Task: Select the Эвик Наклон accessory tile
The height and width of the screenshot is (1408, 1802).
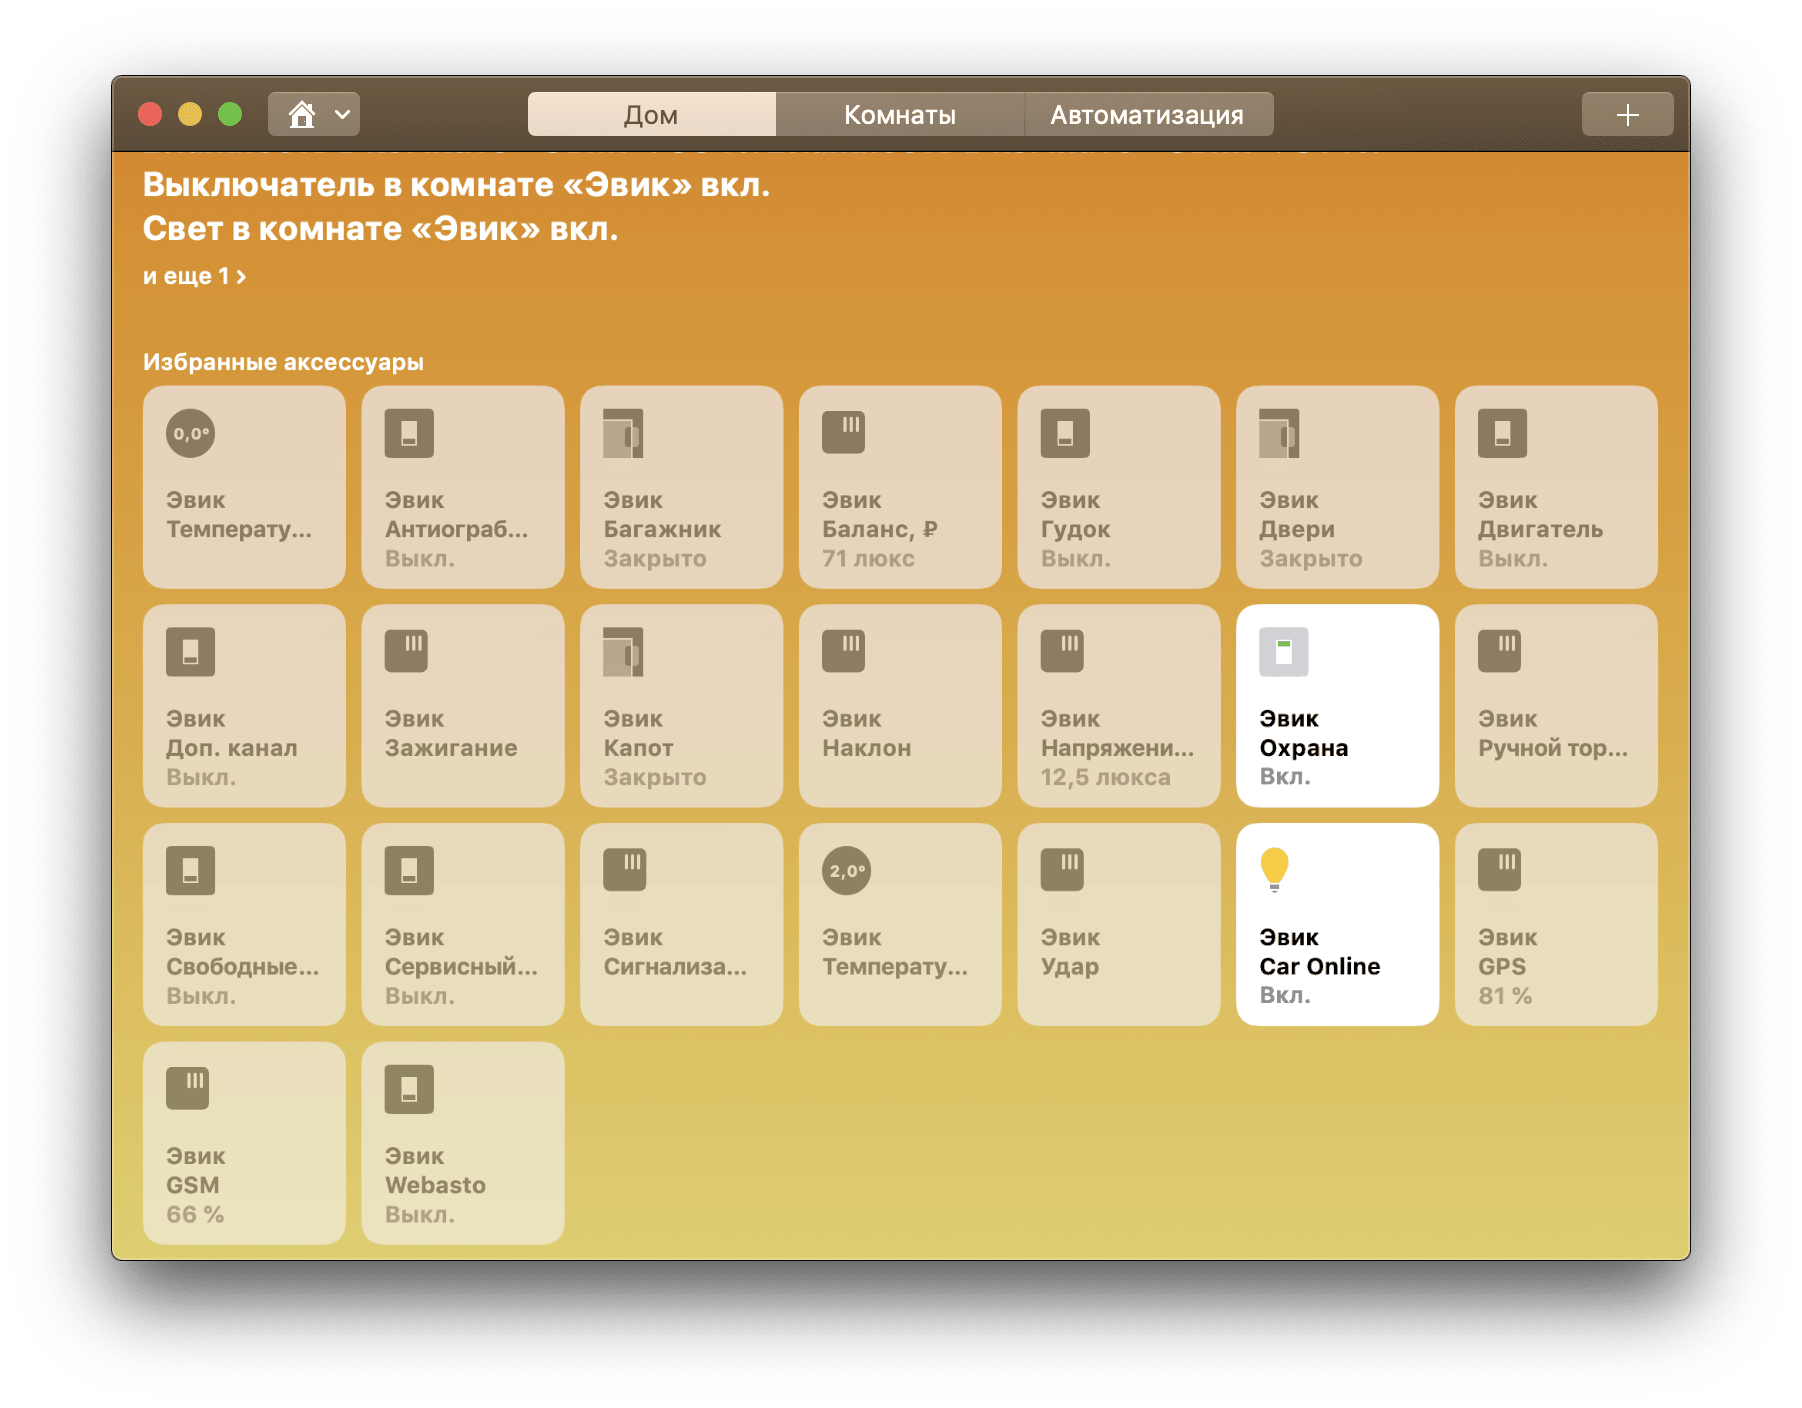Action: click(898, 705)
